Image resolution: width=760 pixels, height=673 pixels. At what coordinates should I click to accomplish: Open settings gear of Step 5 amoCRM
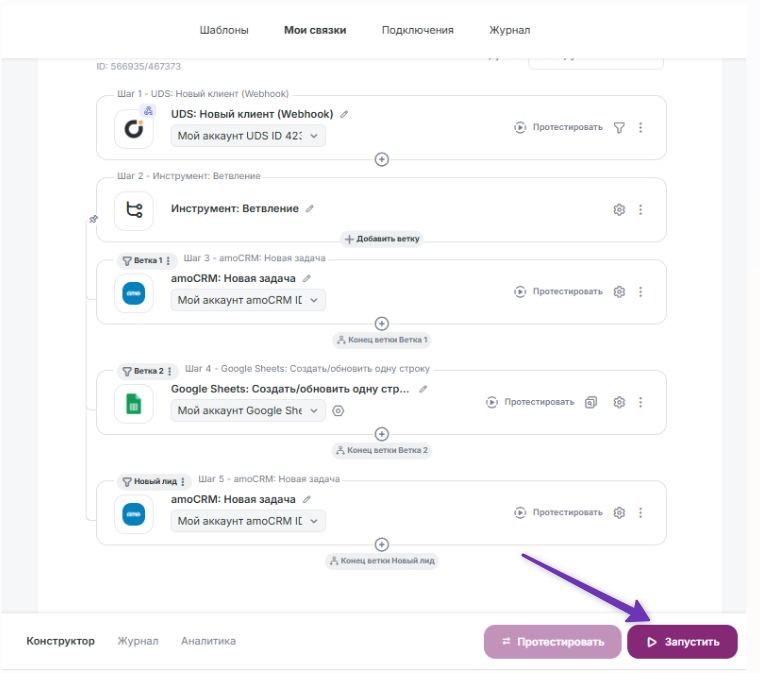pyautogui.click(x=619, y=513)
